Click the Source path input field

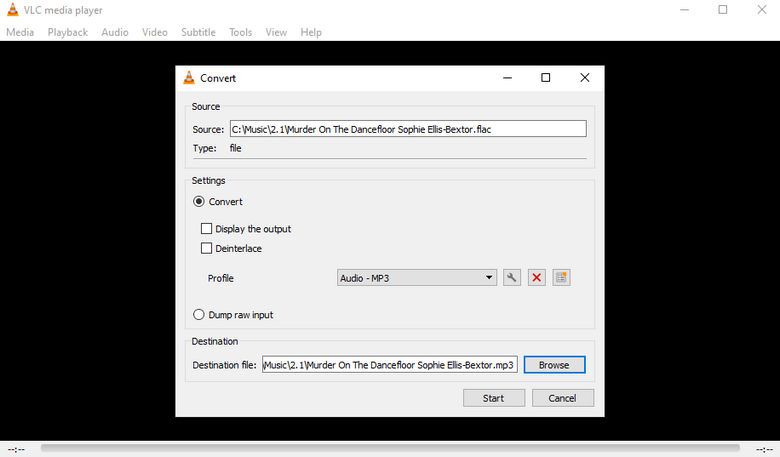(x=408, y=129)
